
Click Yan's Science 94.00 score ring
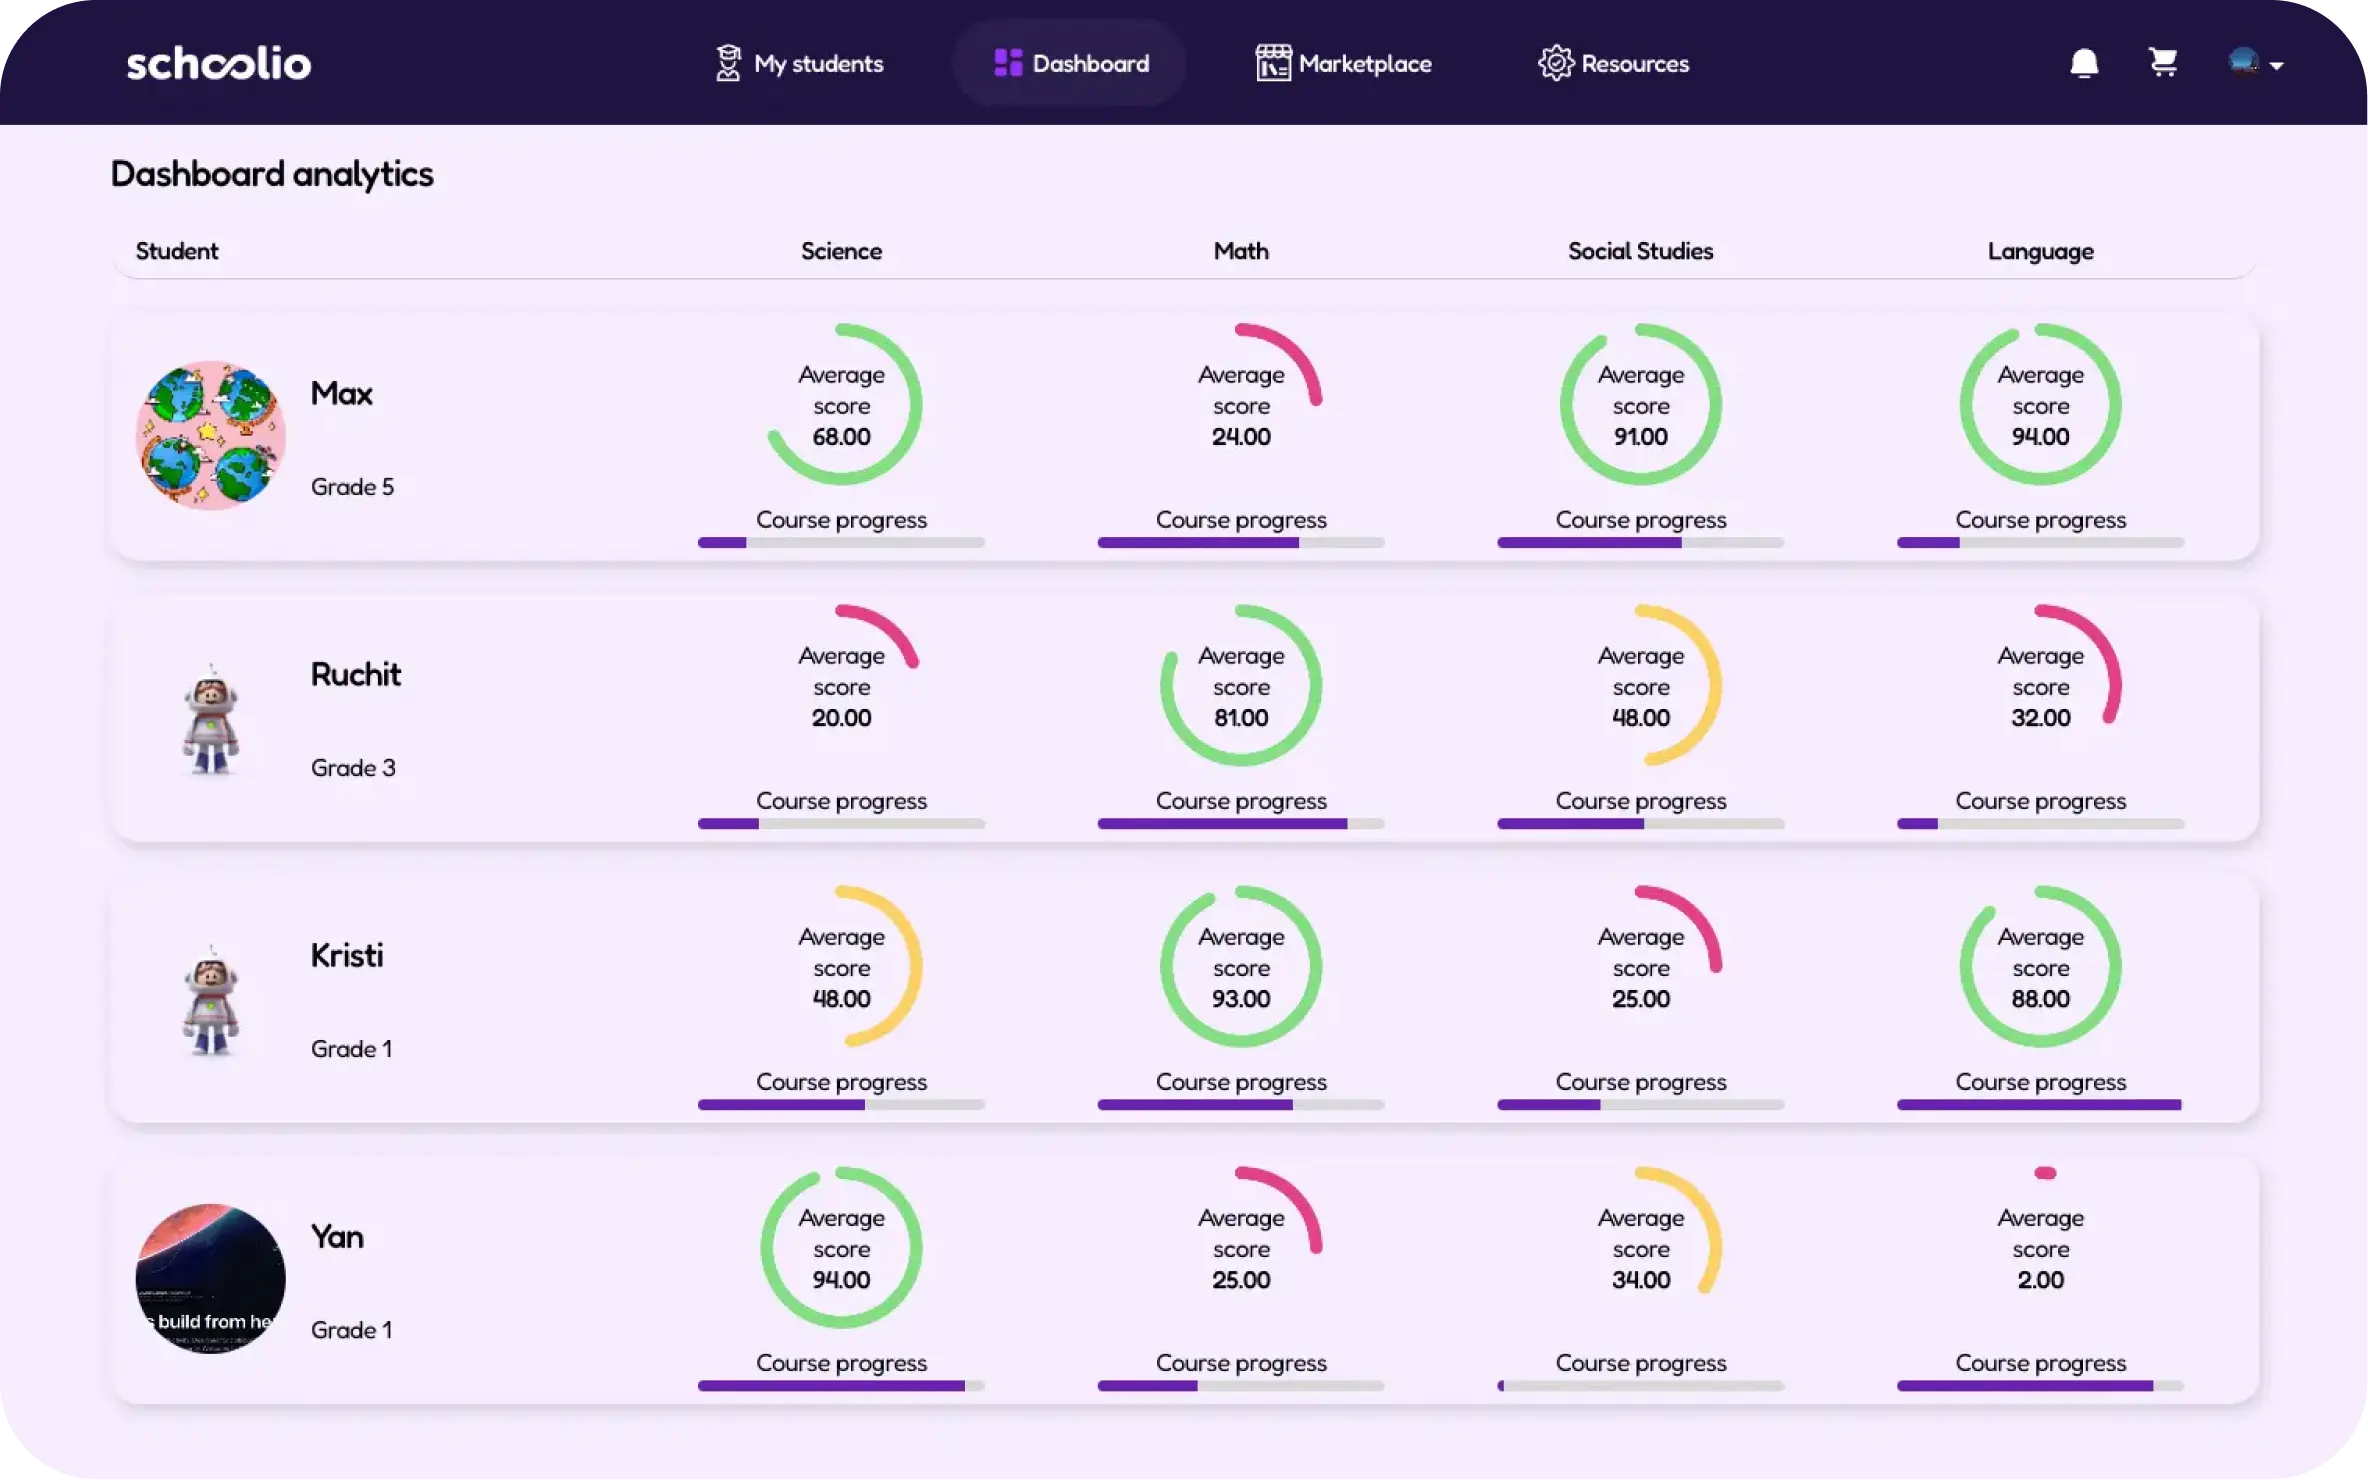click(x=841, y=1248)
